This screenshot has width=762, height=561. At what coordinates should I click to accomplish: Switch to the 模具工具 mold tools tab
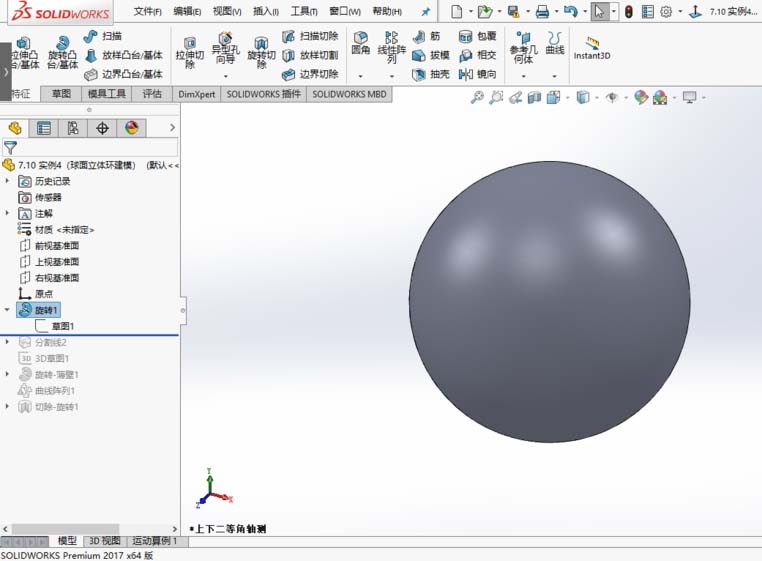[x=106, y=94]
